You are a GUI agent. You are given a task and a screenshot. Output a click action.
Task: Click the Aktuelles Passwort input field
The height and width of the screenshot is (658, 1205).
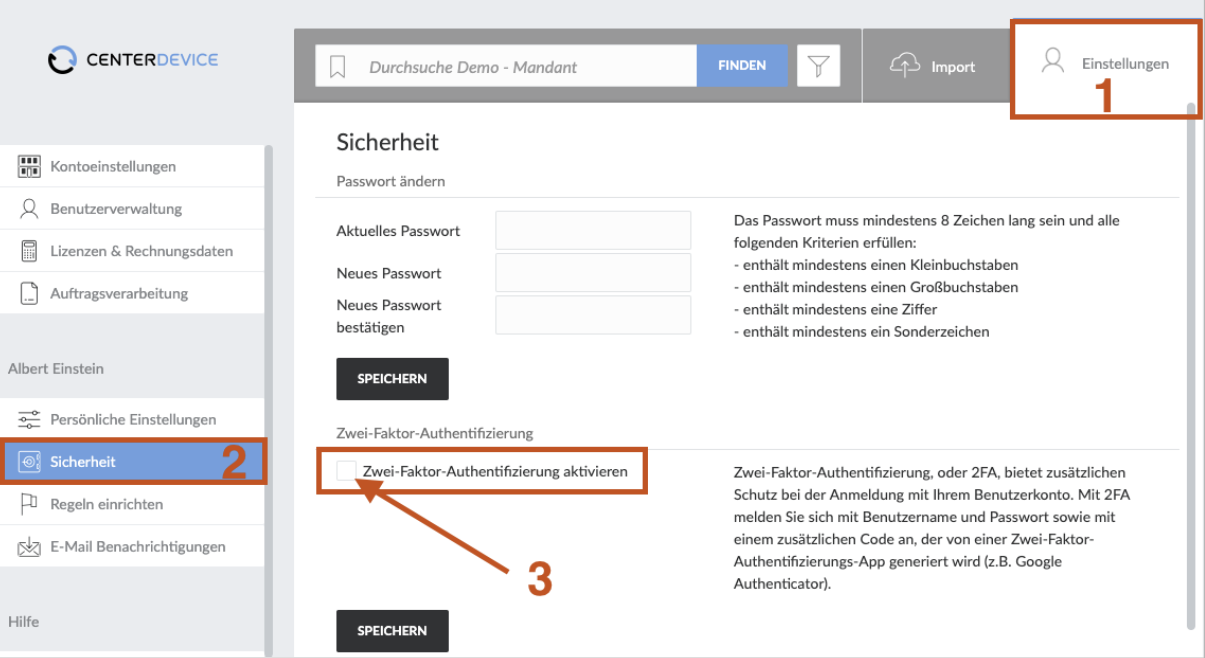point(594,230)
